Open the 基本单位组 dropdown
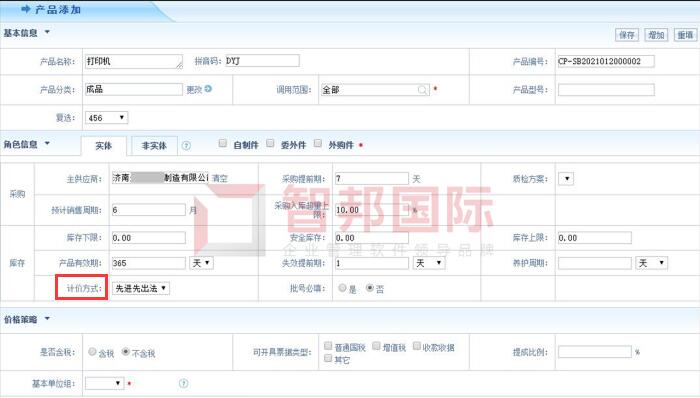 tap(104, 383)
